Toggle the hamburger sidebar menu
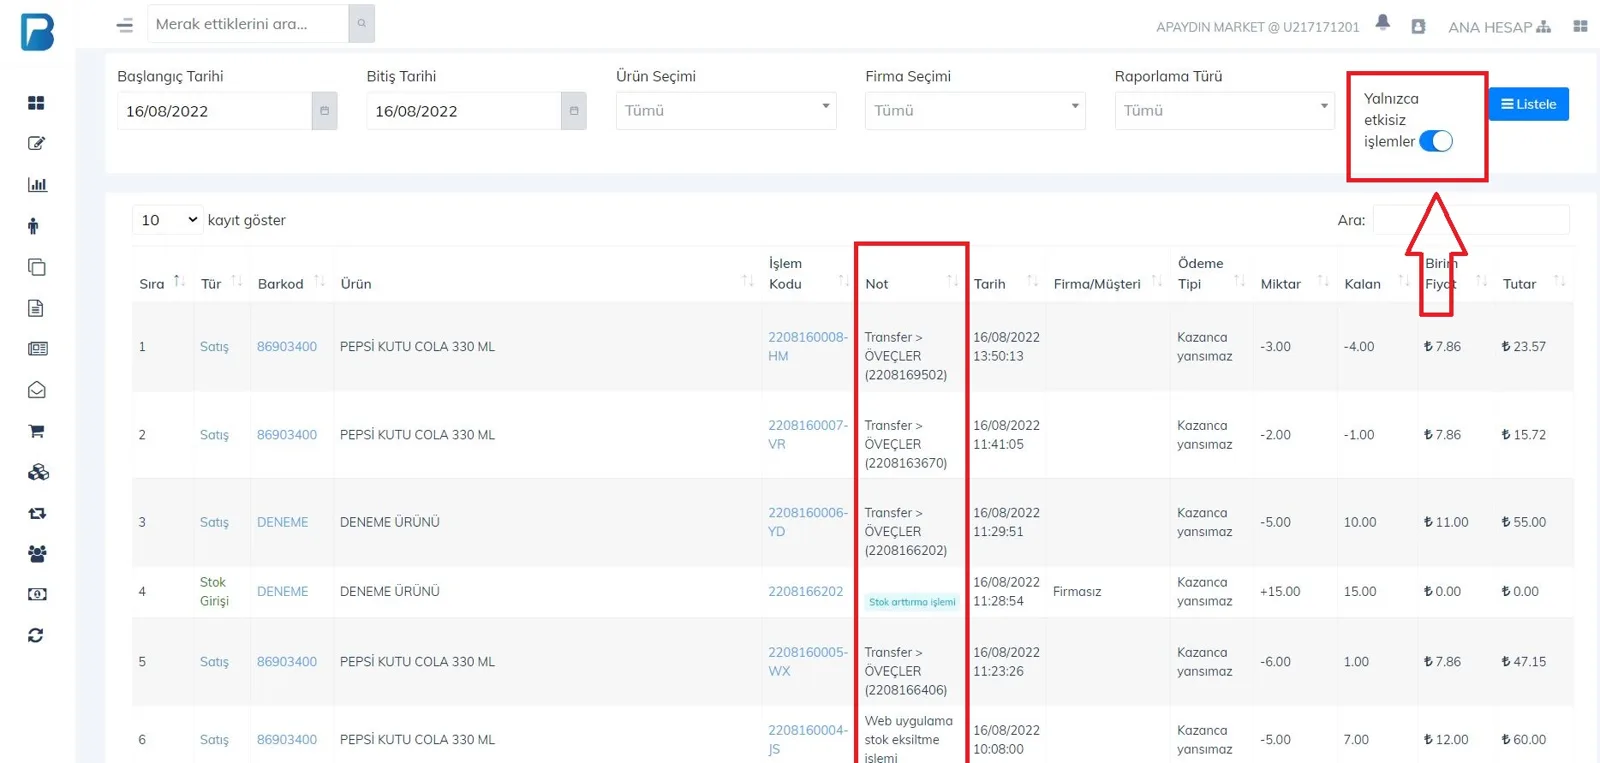This screenshot has width=1600, height=763. [x=125, y=25]
